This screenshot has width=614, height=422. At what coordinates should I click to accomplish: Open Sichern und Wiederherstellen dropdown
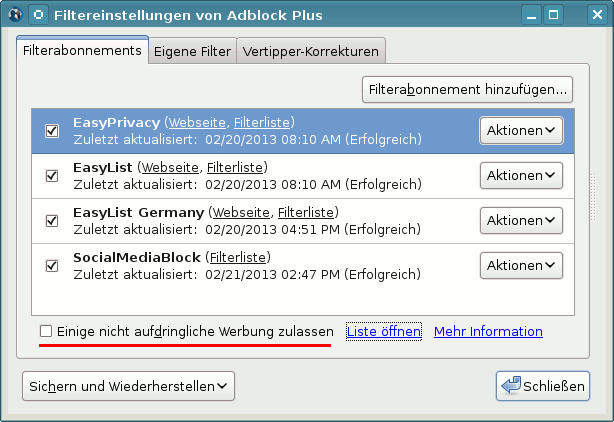pos(128,386)
